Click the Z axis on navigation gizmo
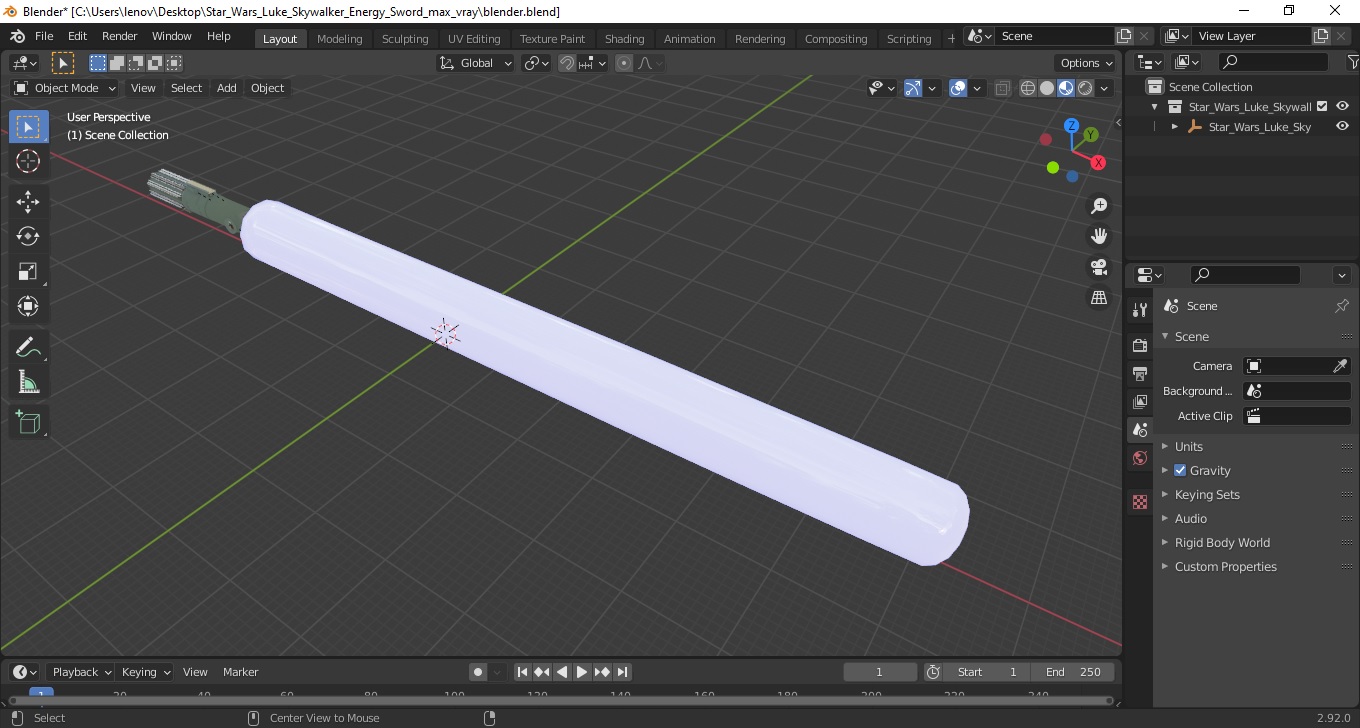The height and width of the screenshot is (728, 1360). pyautogui.click(x=1071, y=126)
